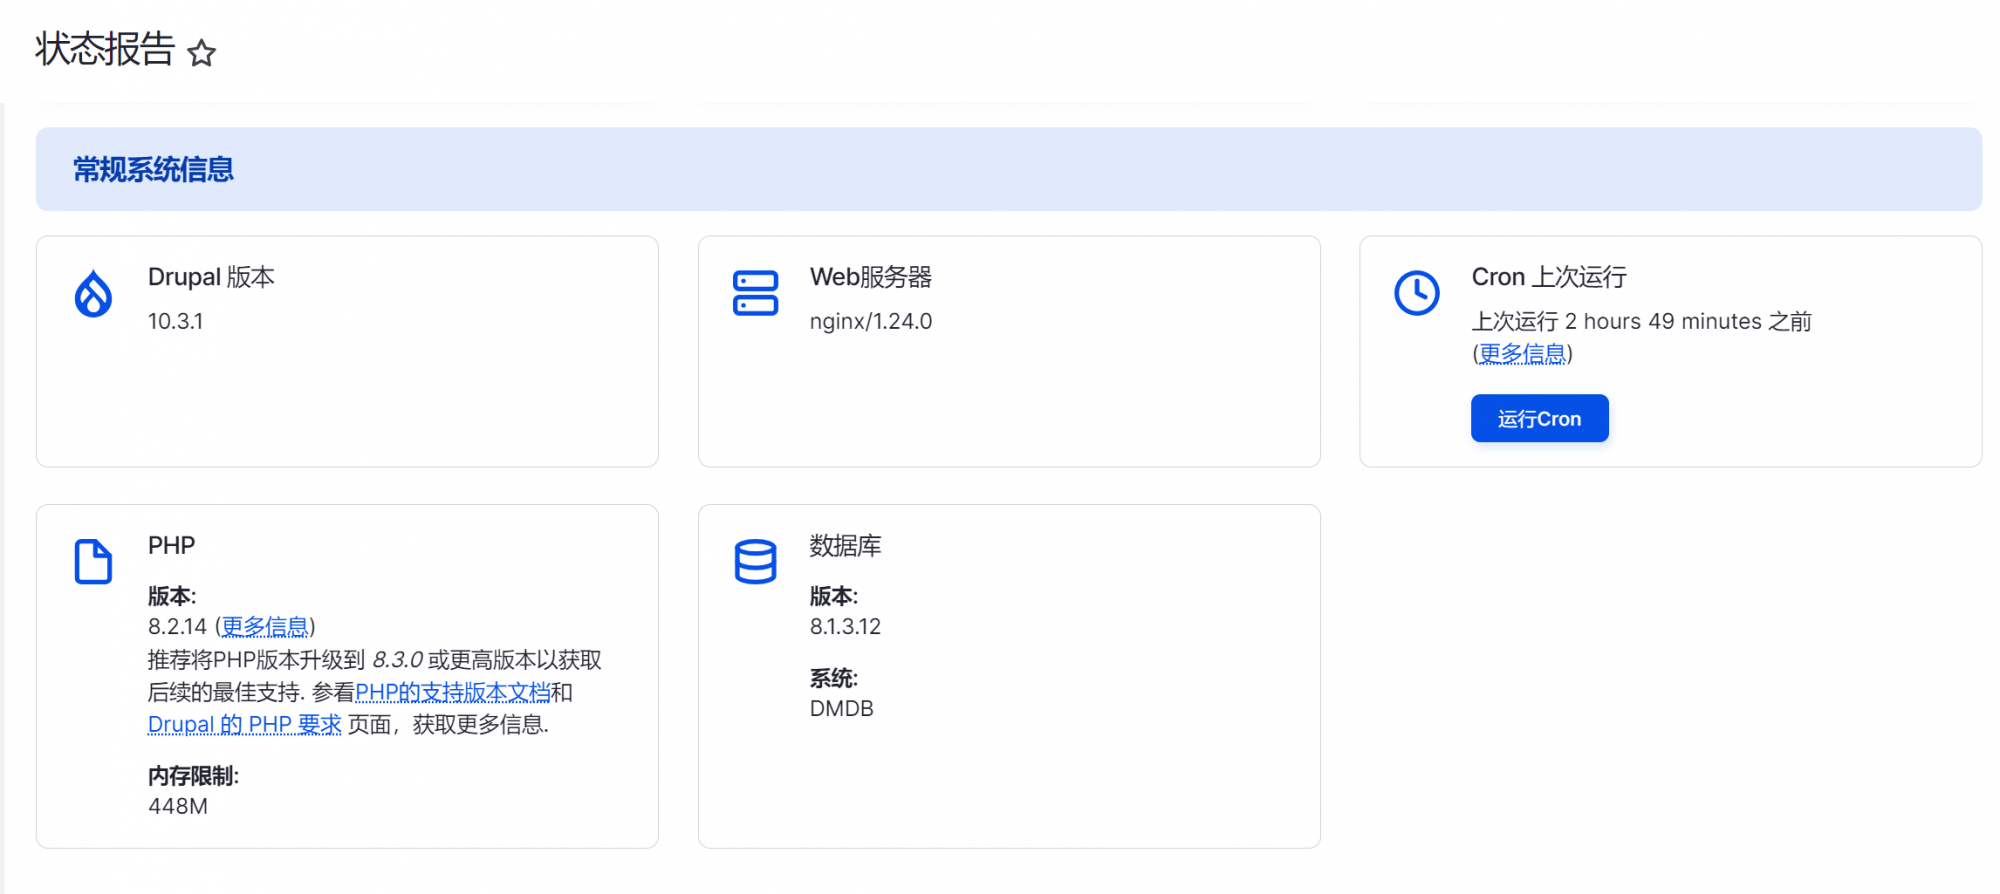The image size is (2000, 894).
Task: Open the PHP的支持版本文档 link
Action: [x=453, y=692]
